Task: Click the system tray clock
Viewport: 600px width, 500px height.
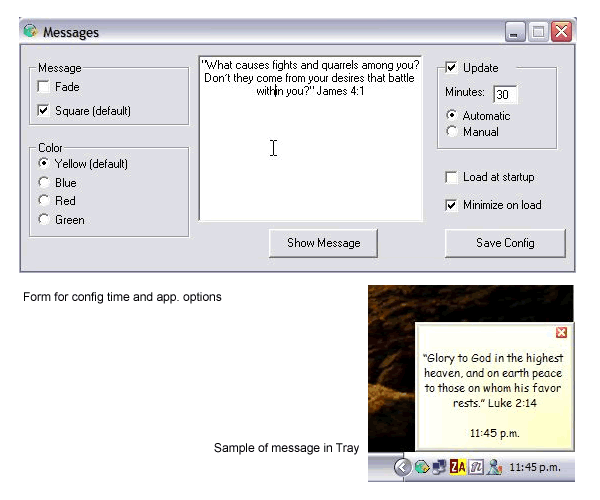Action: pyautogui.click(x=535, y=467)
